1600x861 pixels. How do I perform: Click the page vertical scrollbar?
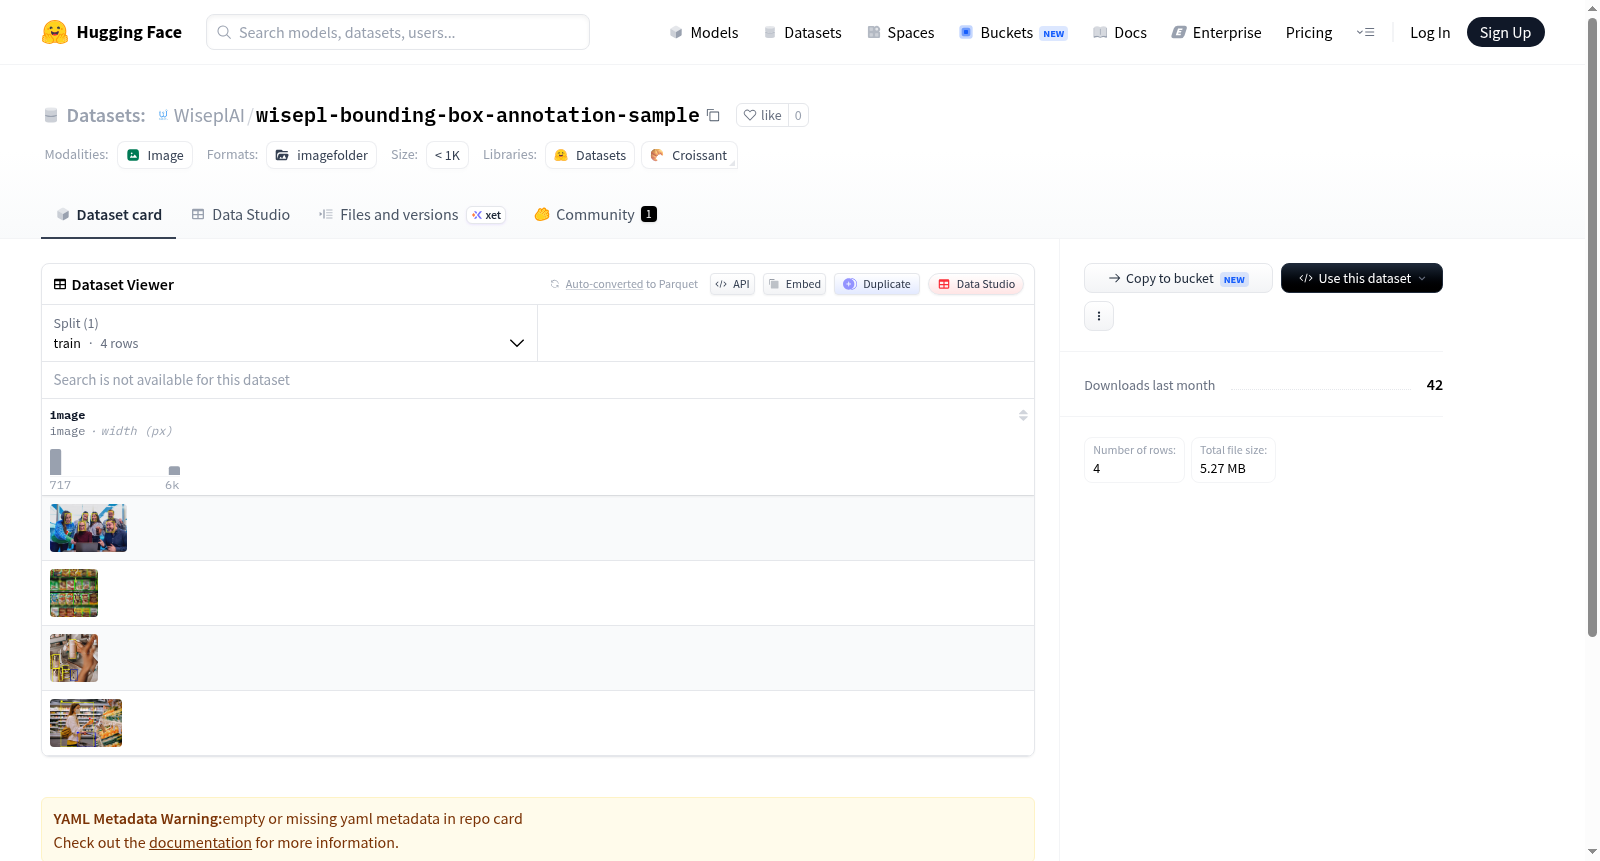click(x=1592, y=326)
